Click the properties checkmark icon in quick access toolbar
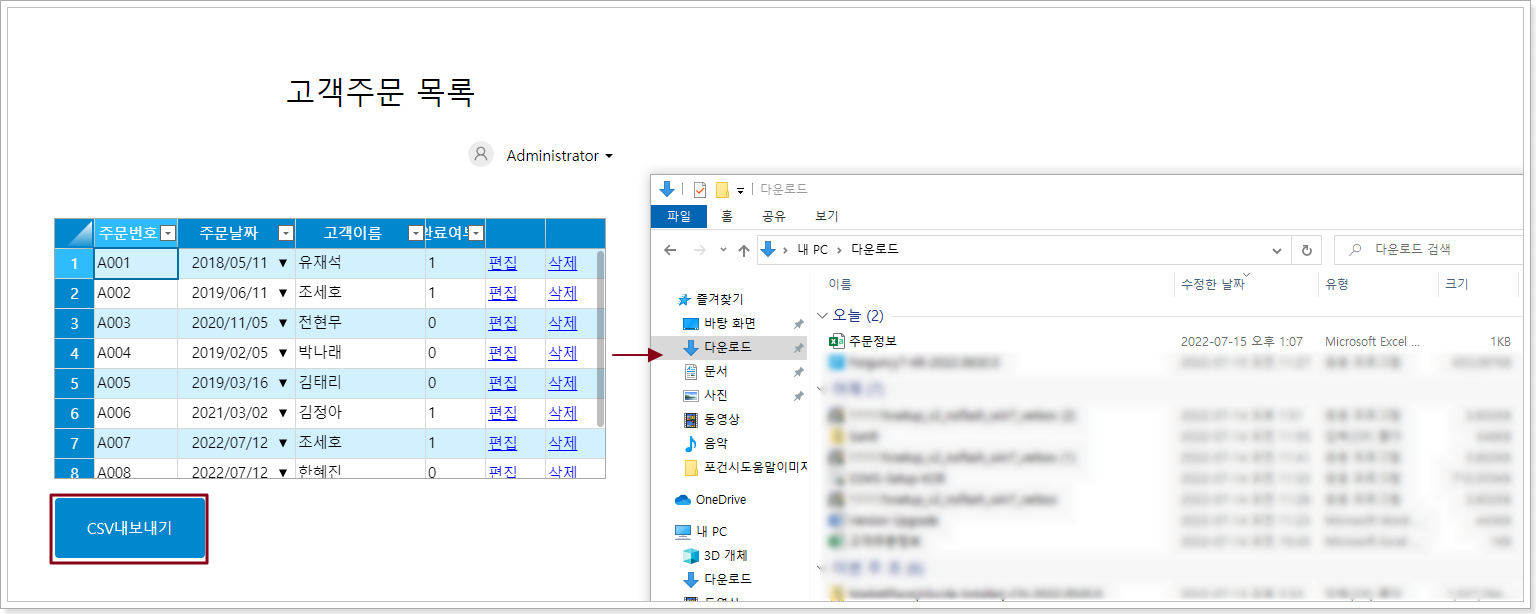This screenshot has height=614, width=1536. pos(700,189)
